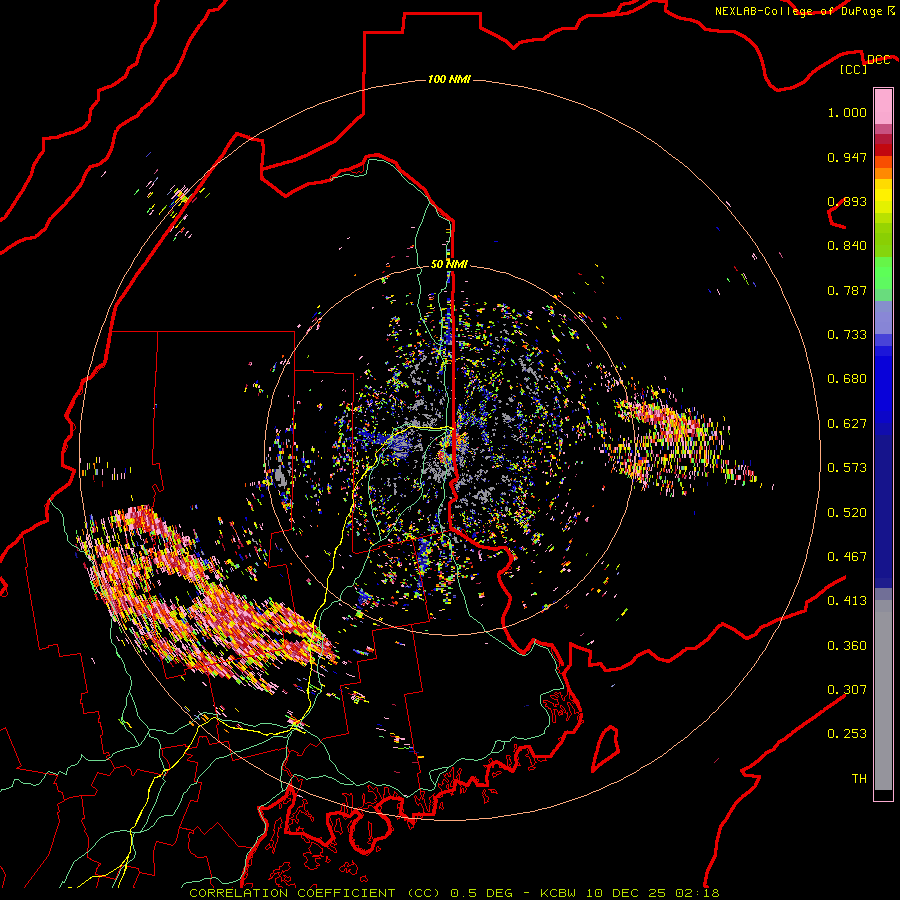
Task: Click the 0.893 scale value
Action: [x=847, y=201]
